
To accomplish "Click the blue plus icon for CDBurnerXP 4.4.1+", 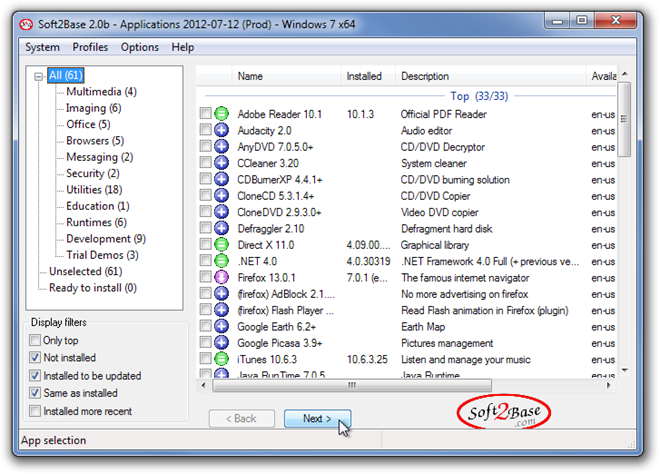I will [x=221, y=179].
